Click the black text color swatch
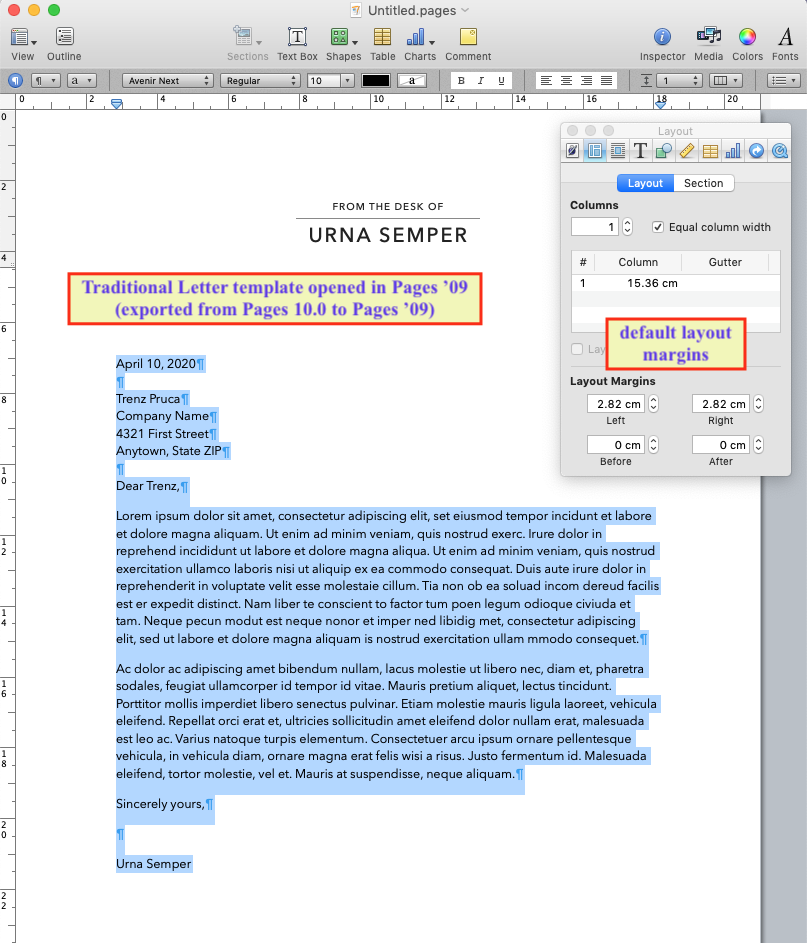 point(376,81)
